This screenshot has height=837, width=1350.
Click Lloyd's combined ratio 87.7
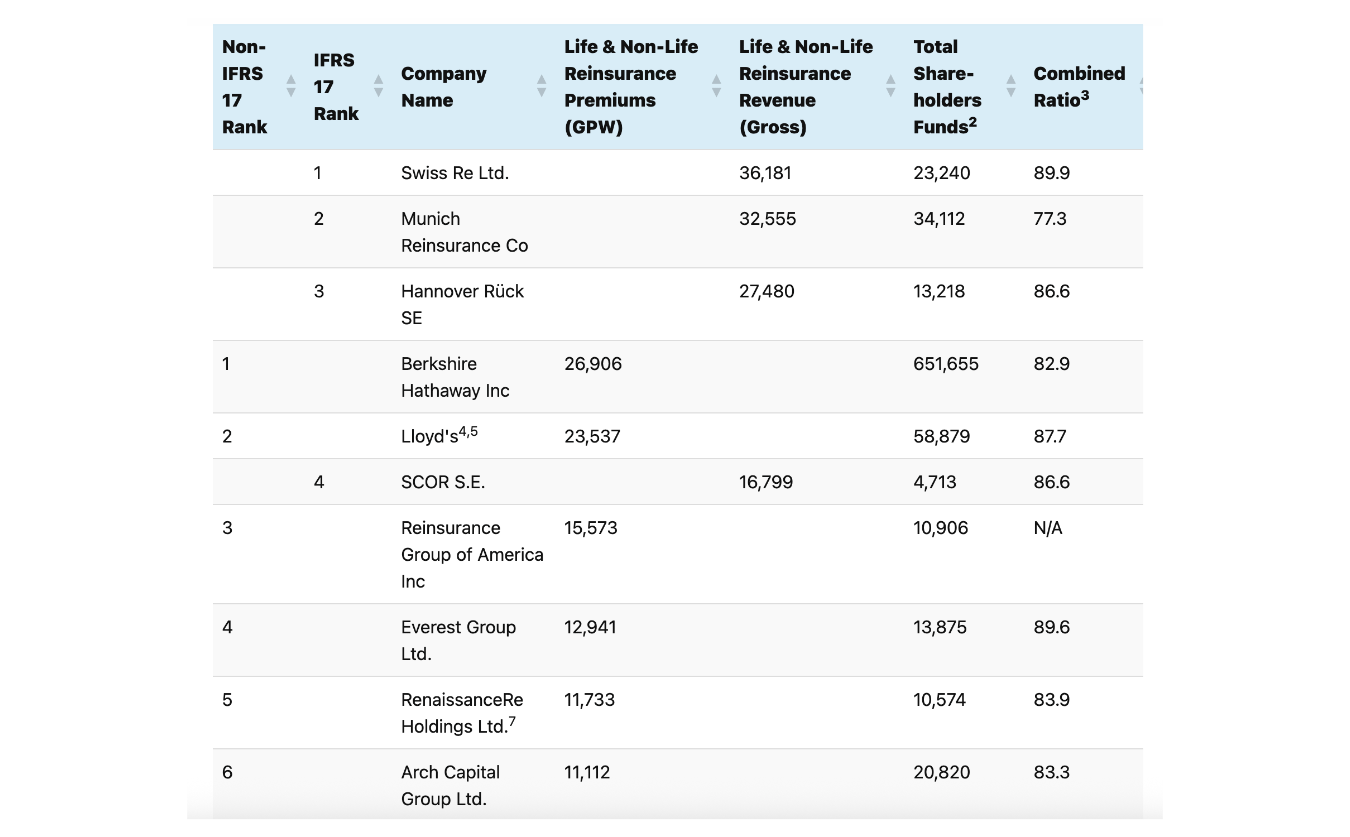pyautogui.click(x=1051, y=436)
